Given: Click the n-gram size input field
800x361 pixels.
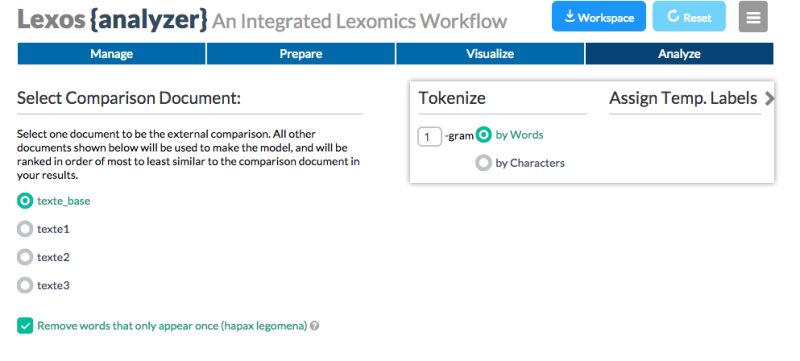Looking at the screenshot, I should 430,137.
